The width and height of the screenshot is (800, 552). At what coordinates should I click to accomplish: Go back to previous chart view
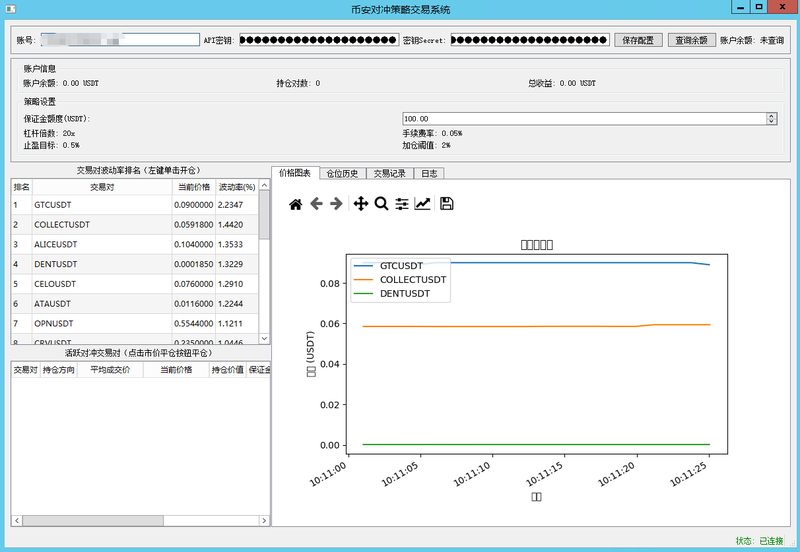316,204
